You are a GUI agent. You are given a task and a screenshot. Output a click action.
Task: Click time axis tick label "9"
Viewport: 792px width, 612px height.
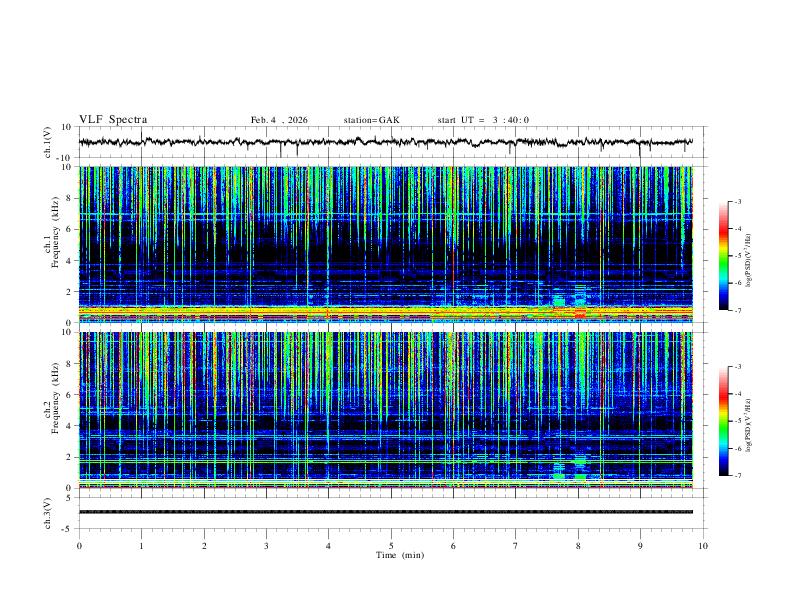pyautogui.click(x=640, y=546)
